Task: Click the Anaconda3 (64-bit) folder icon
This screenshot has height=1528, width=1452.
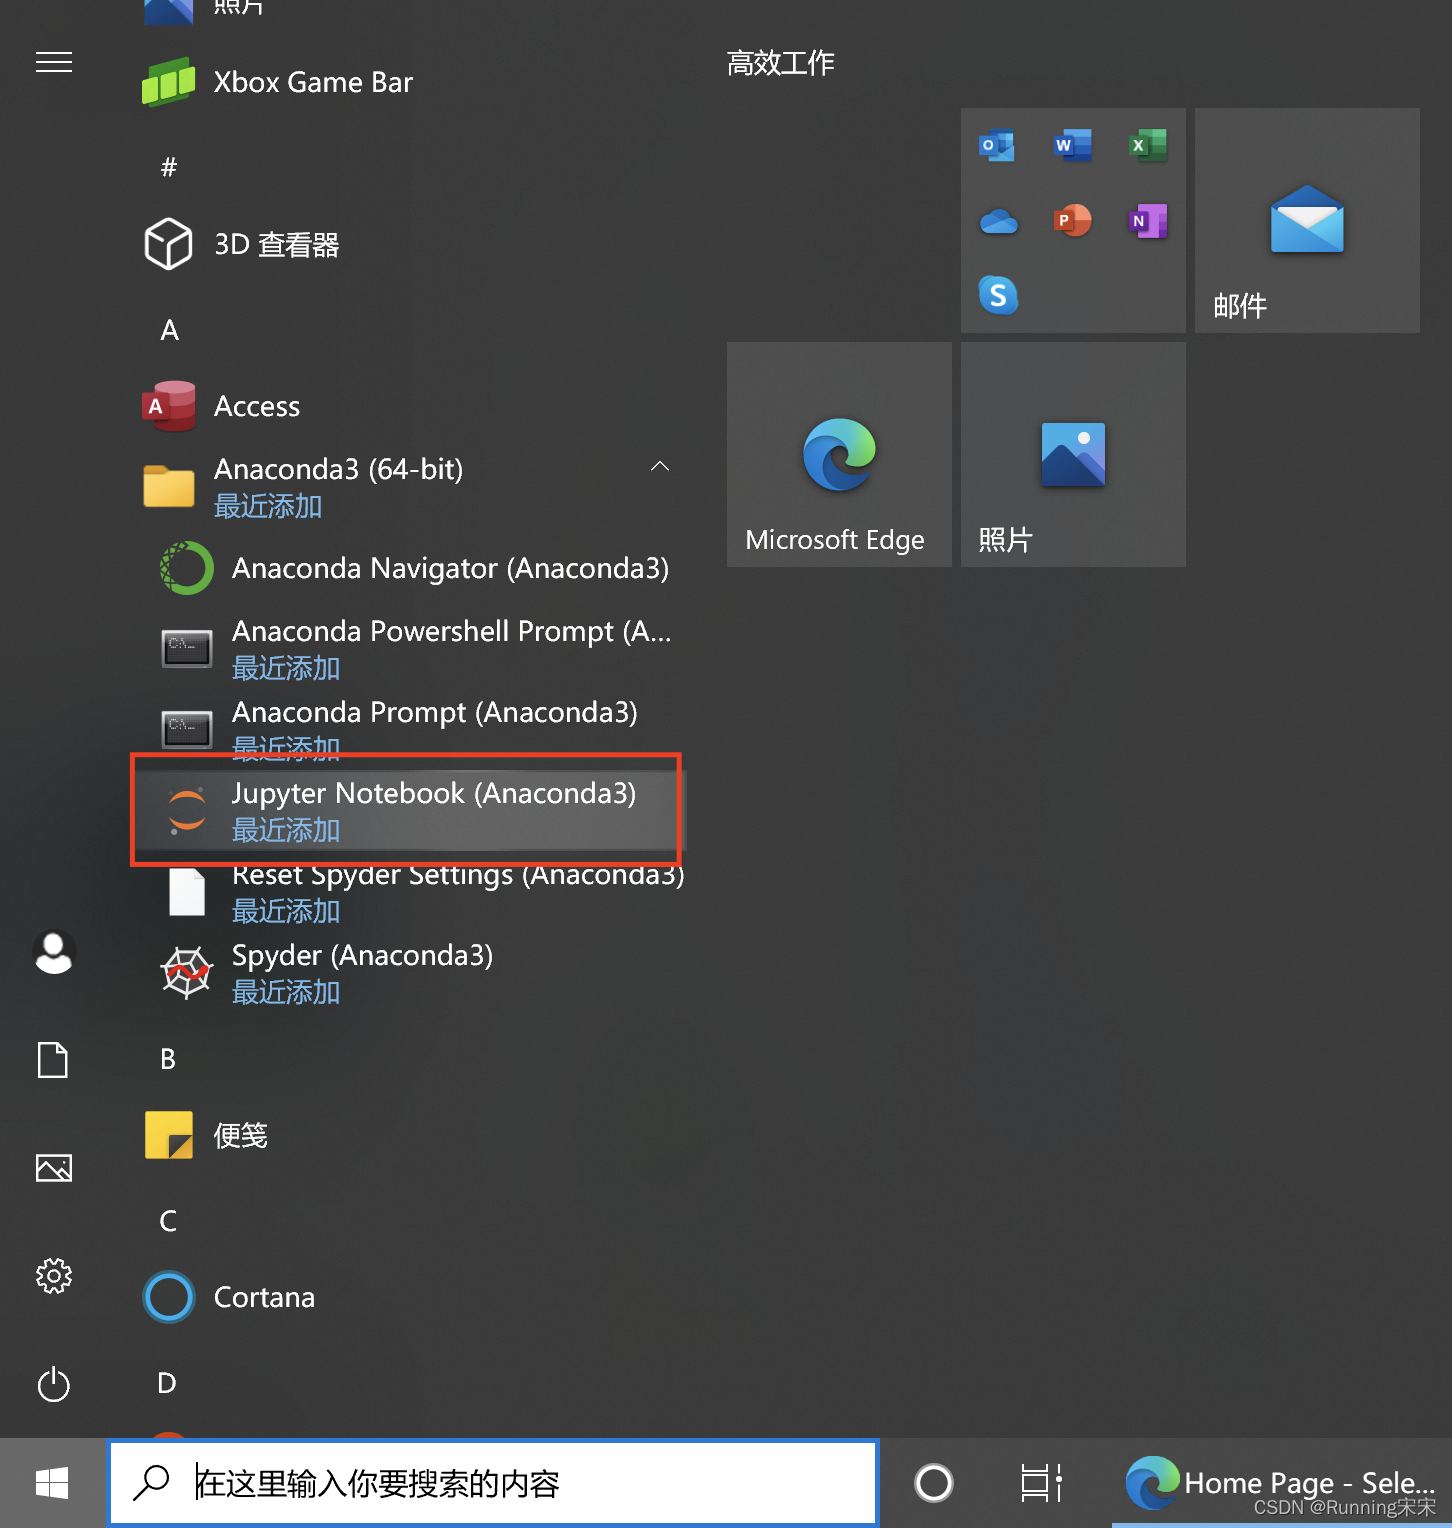Action: [169, 487]
